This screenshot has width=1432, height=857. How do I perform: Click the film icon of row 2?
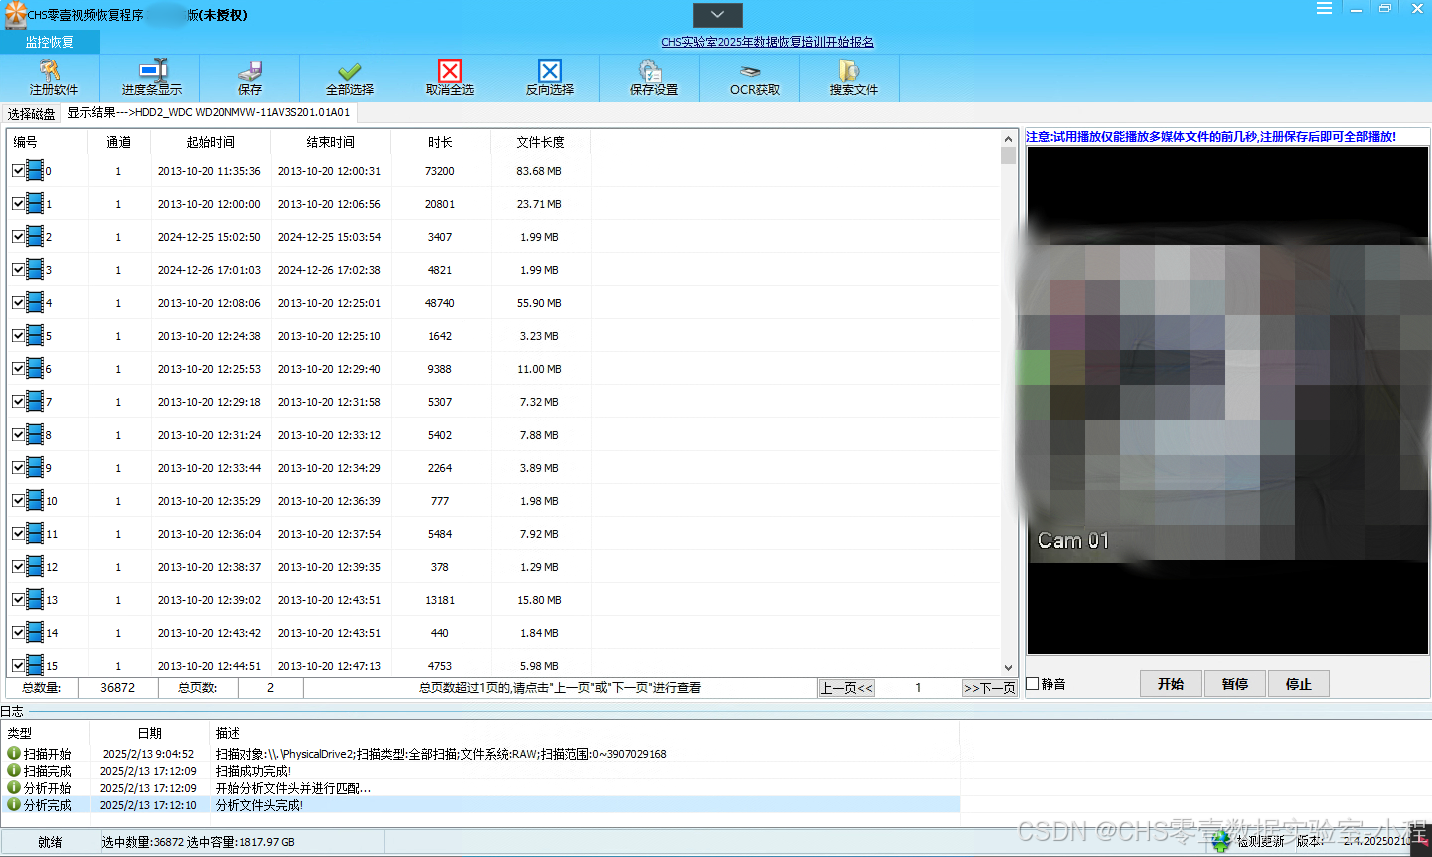(35, 237)
